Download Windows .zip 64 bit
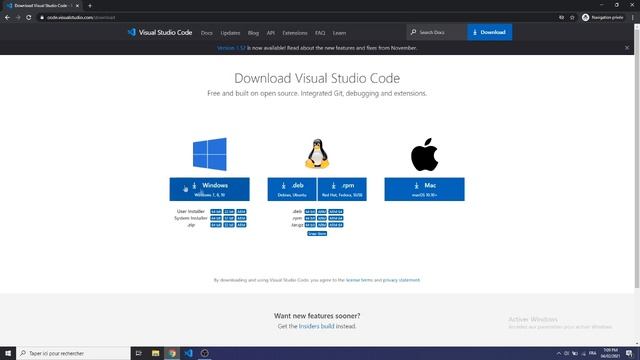The image size is (640, 360). pos(216,225)
